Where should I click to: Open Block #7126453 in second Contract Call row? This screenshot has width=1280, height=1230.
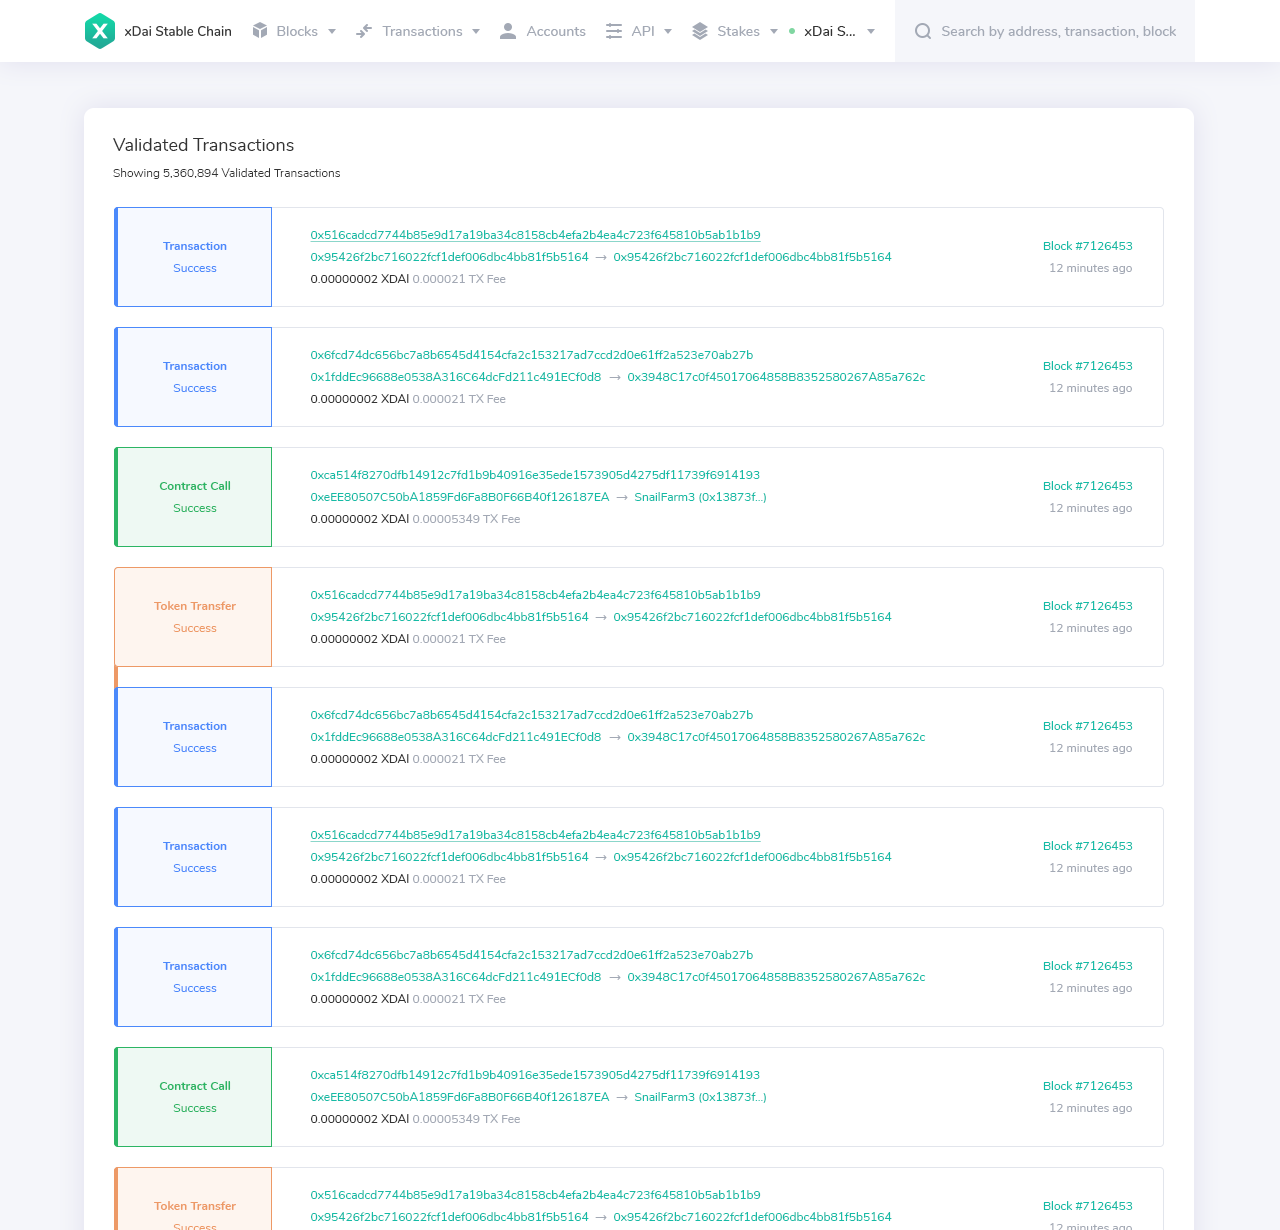(x=1088, y=1086)
